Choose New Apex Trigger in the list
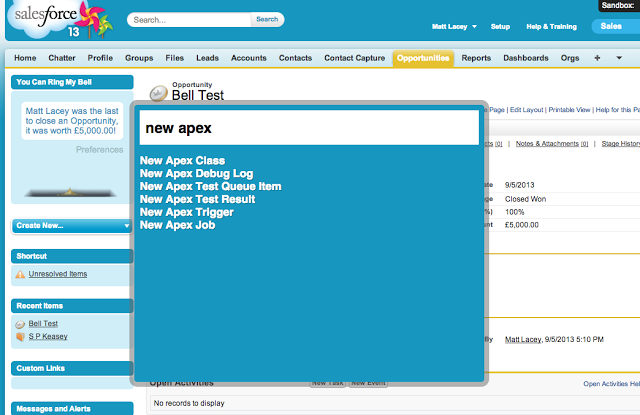 (187, 212)
